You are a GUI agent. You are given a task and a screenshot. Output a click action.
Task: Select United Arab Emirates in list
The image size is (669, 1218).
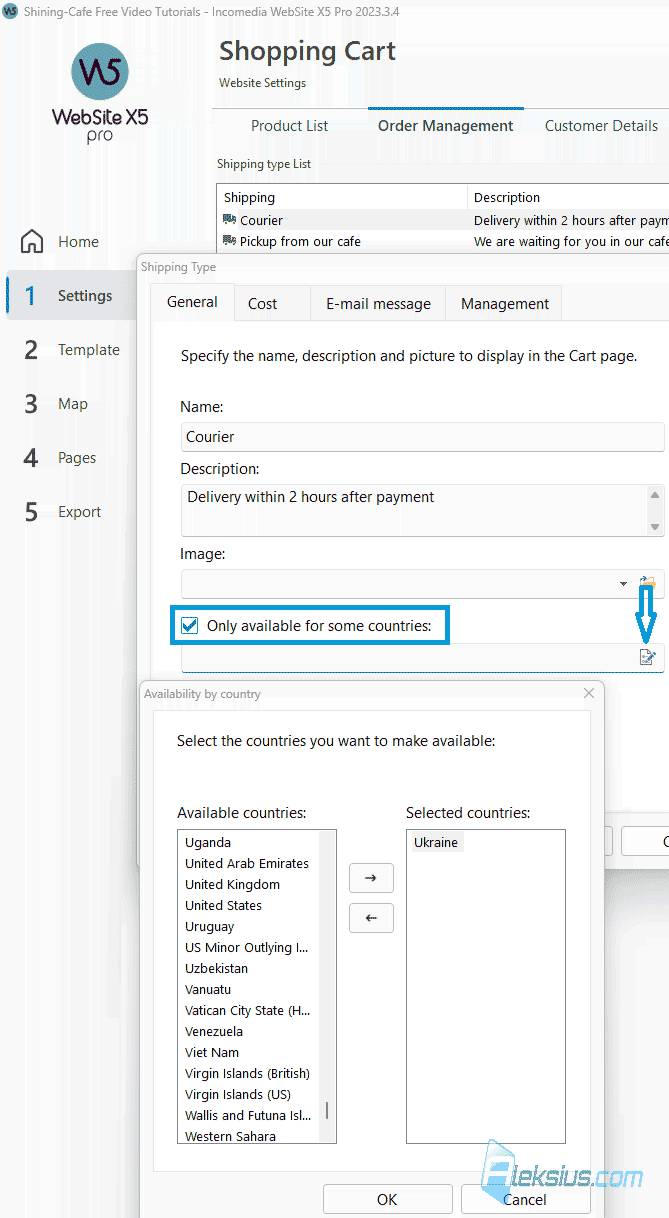coord(247,864)
